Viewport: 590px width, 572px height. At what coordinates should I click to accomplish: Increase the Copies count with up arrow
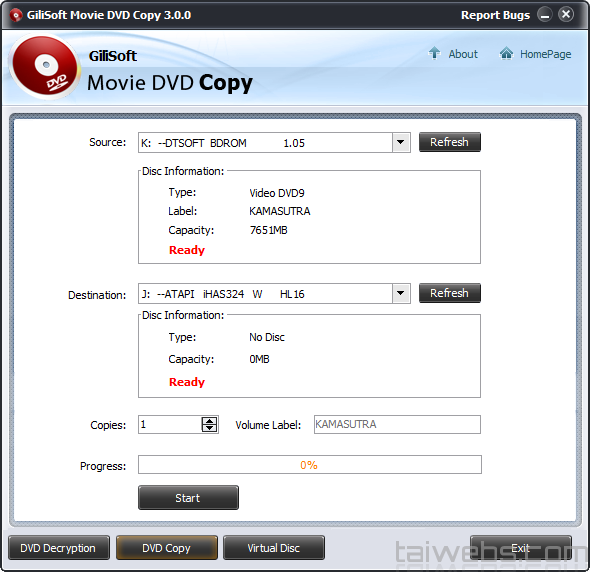coord(210,421)
